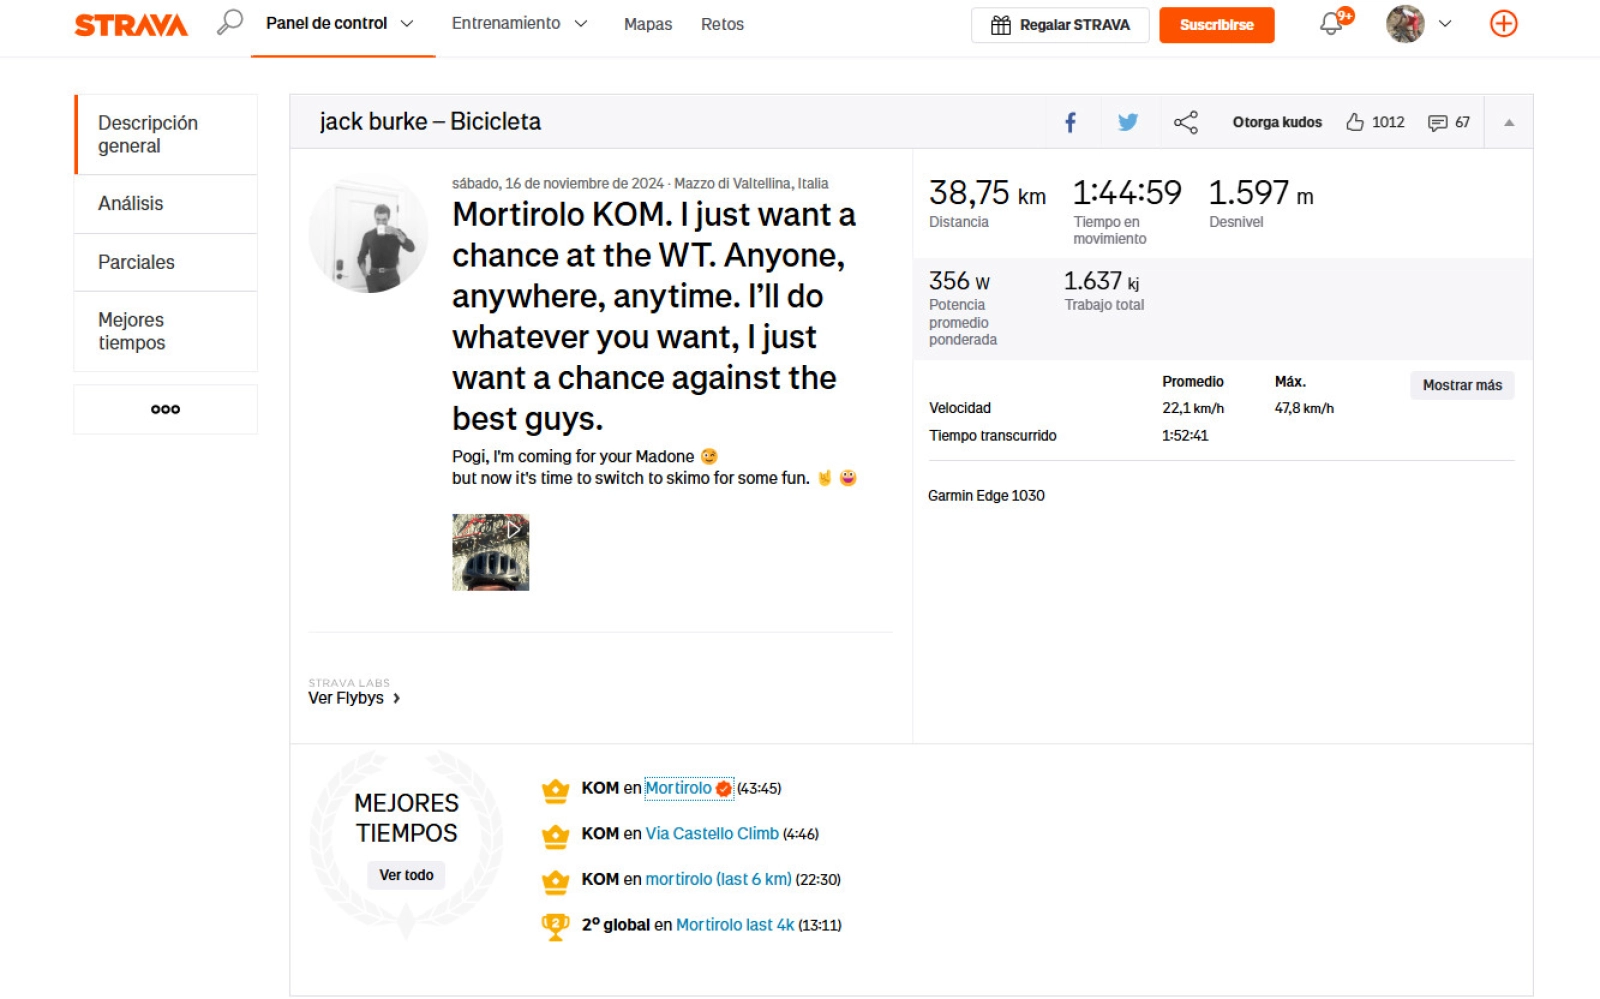This screenshot has width=1600, height=999.
Task: Add content via plus icon
Action: coord(1504,24)
